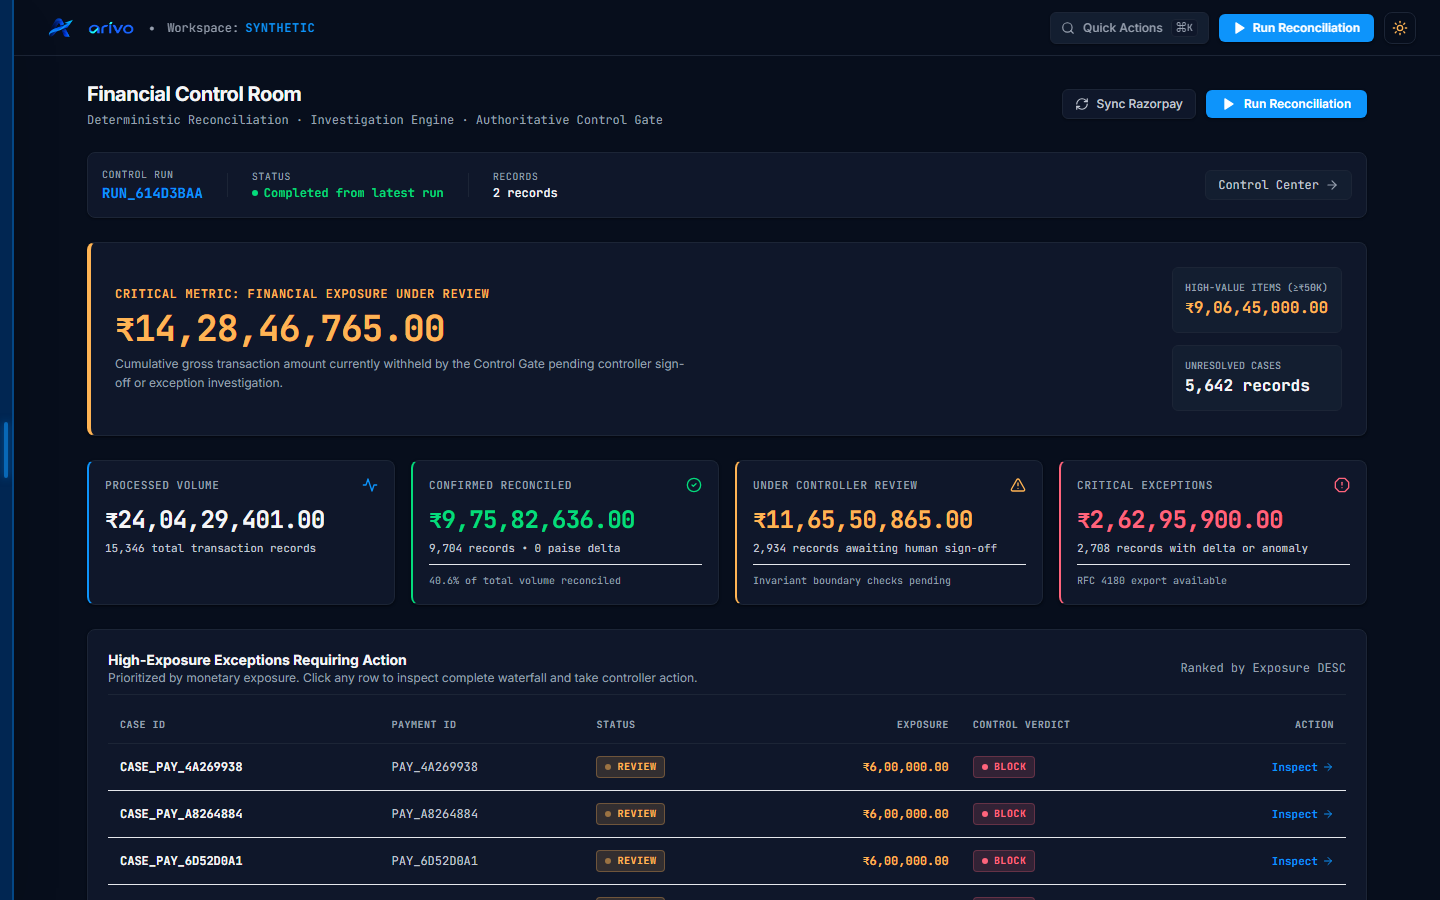Click payment ID PAY_A8264884
1440x900 pixels.
435,814
